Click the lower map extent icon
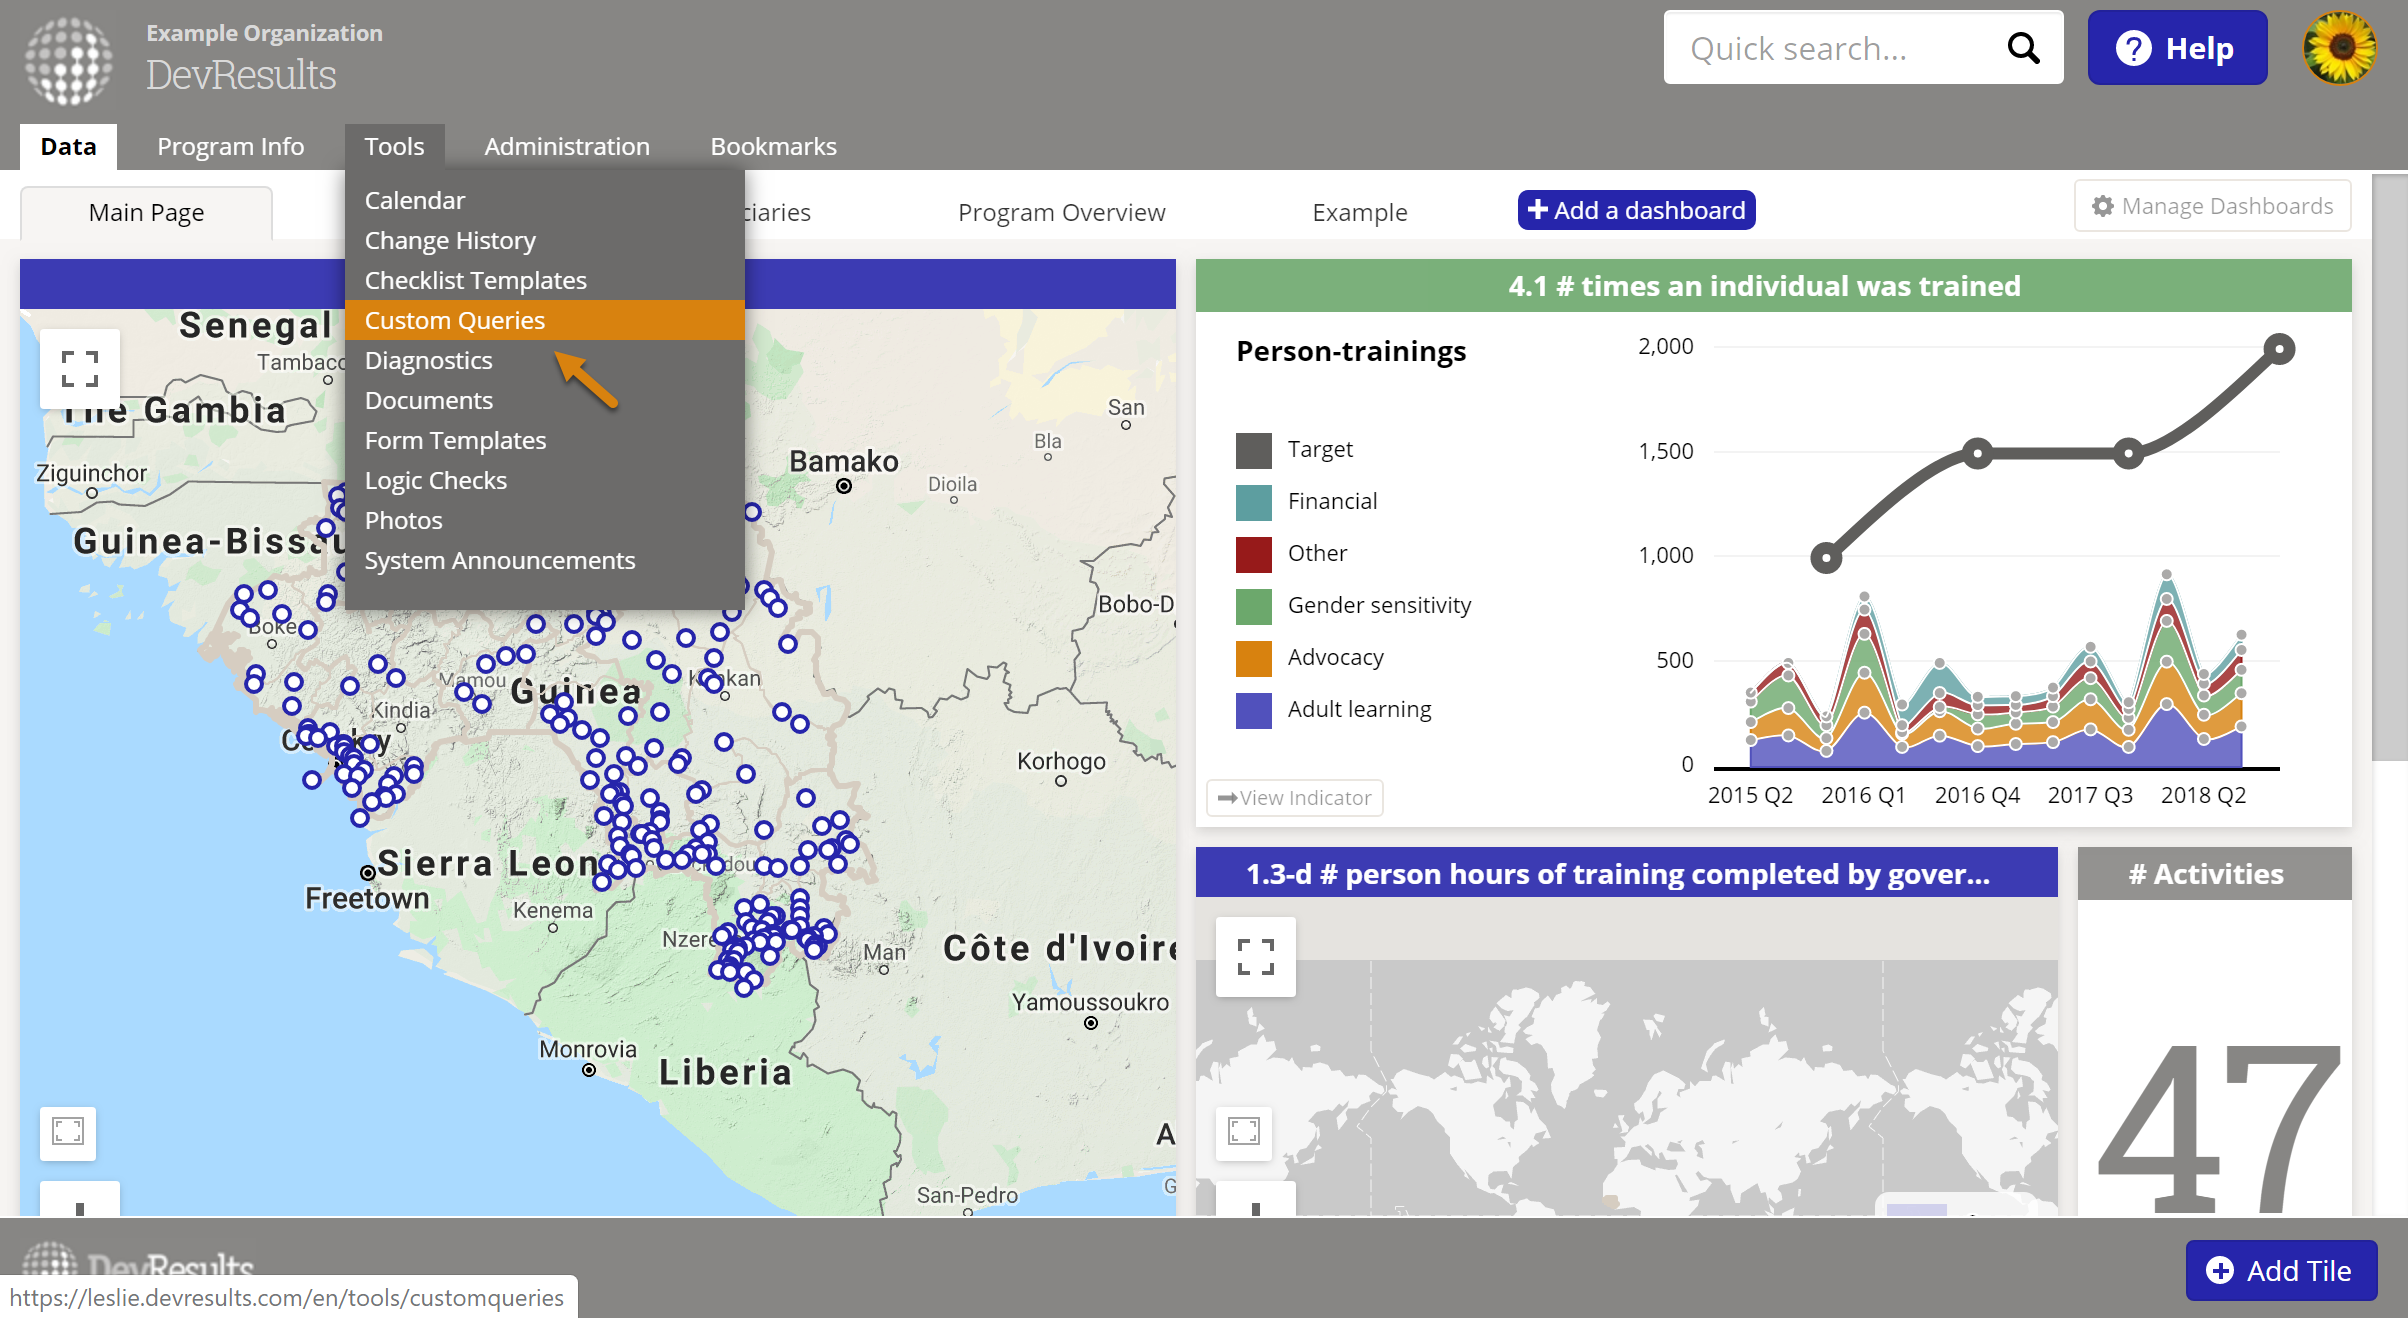Image resolution: width=2408 pixels, height=1318 pixels. (68, 1132)
